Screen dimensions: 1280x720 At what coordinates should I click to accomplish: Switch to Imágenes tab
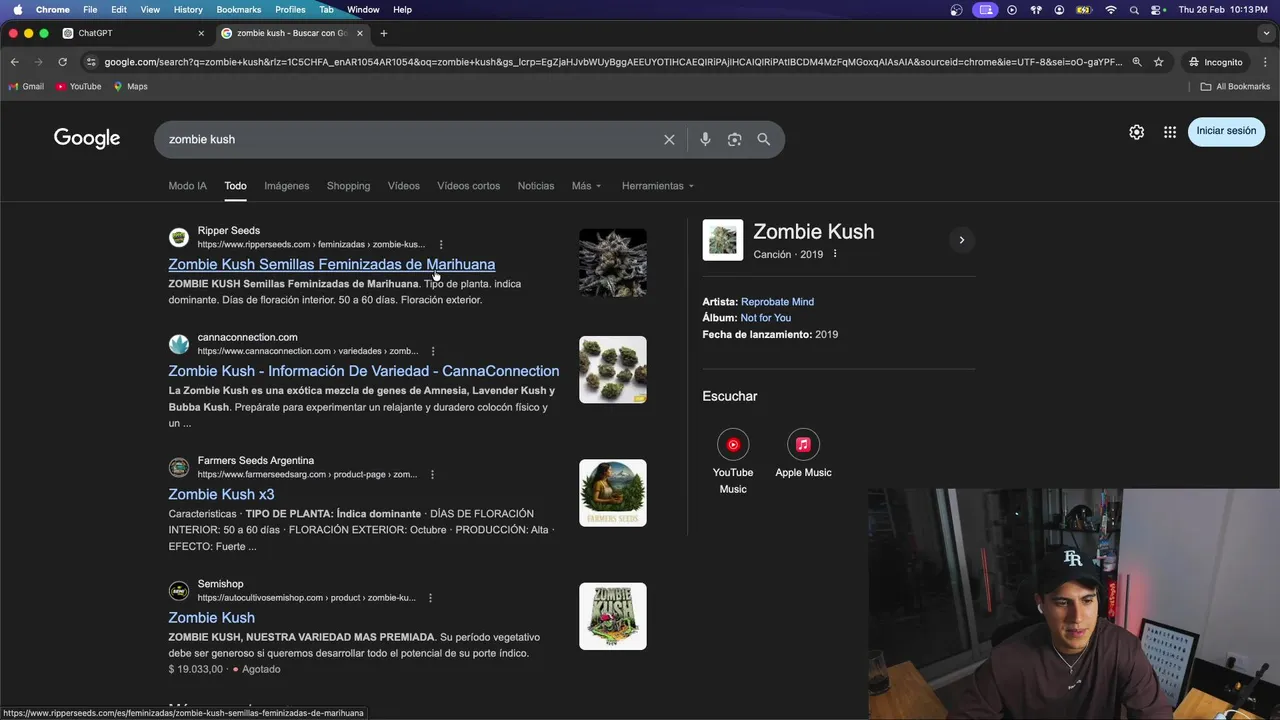(287, 186)
